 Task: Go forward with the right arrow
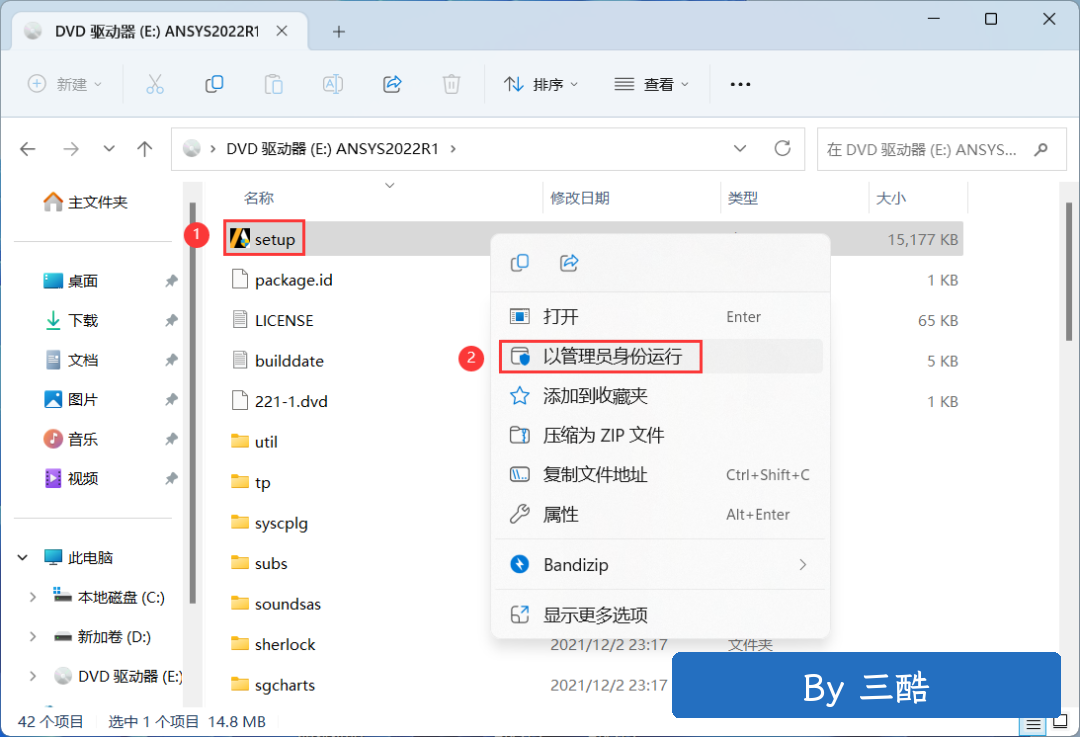click(71, 149)
